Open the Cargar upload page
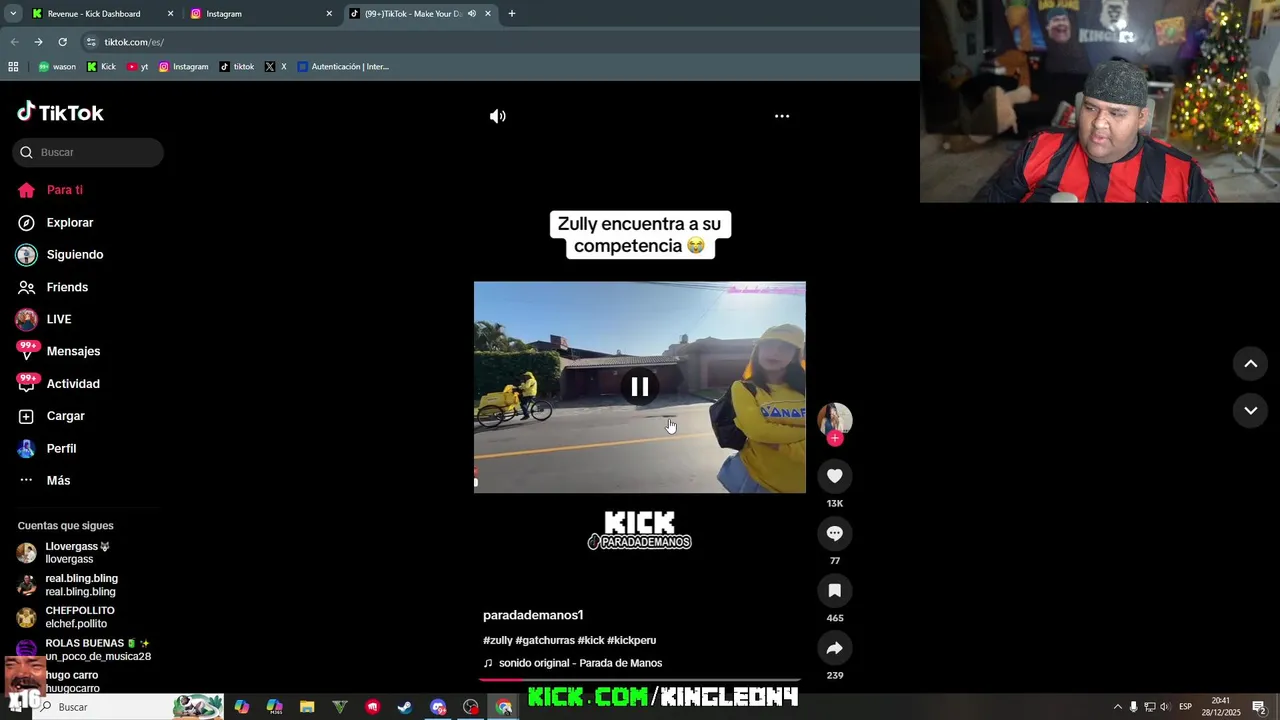Viewport: 1280px width, 720px height. [52, 416]
